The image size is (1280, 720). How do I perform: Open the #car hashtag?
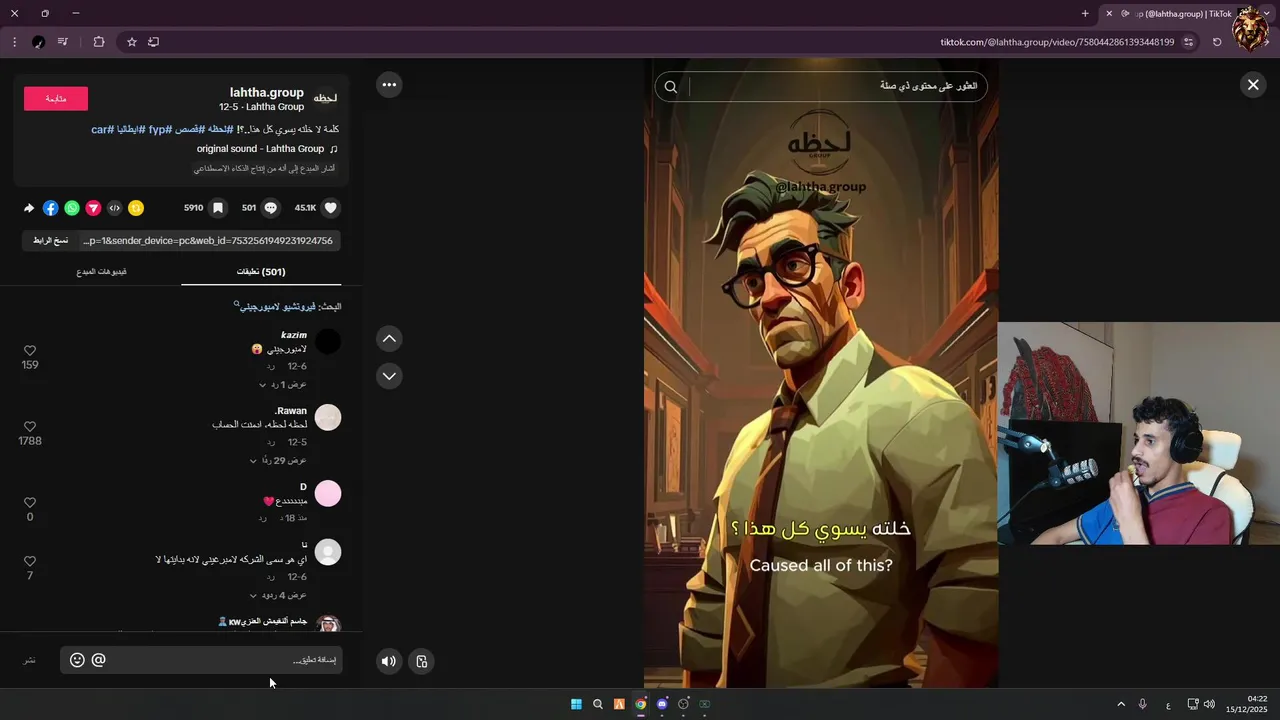102,130
